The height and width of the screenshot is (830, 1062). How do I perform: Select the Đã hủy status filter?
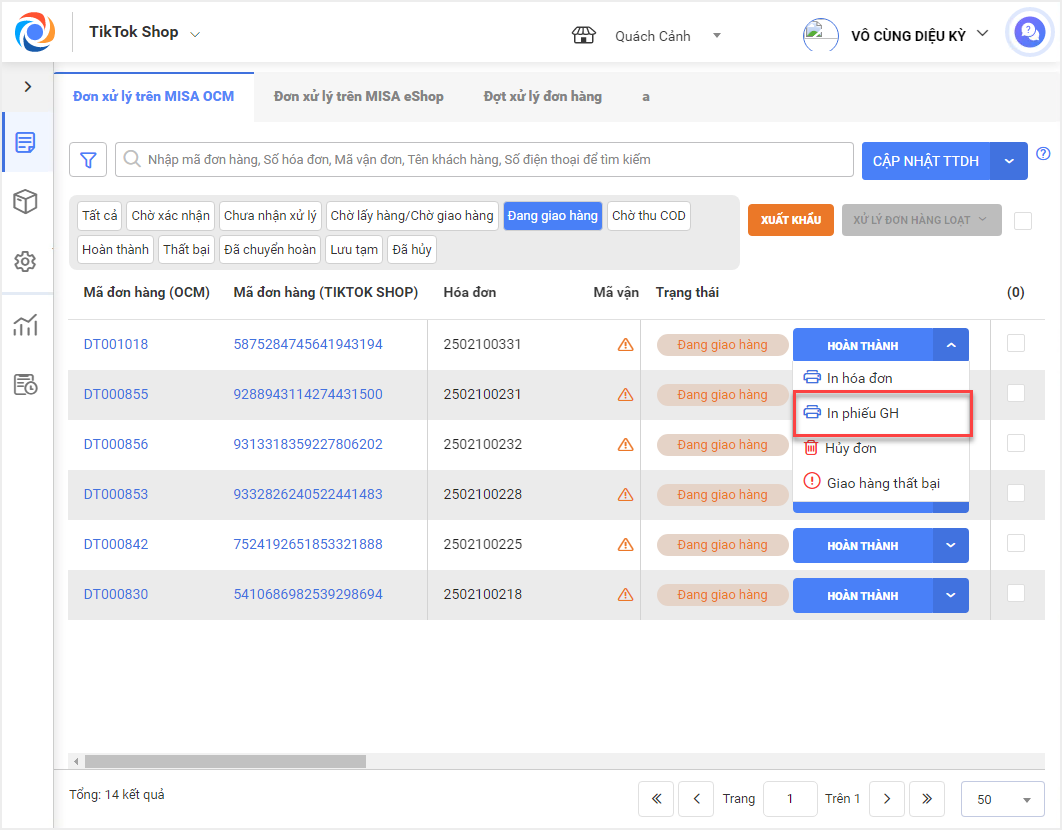412,249
